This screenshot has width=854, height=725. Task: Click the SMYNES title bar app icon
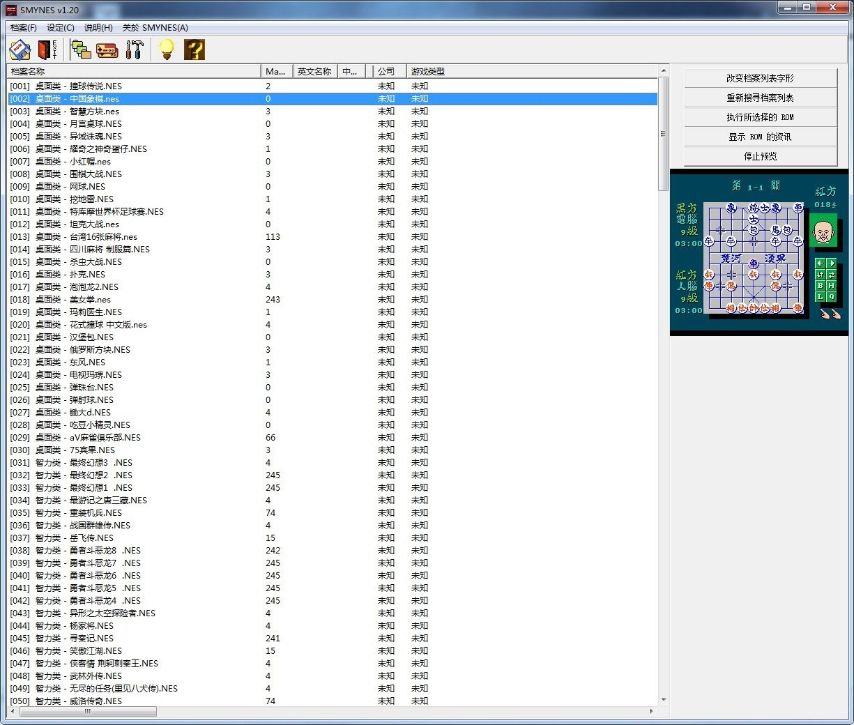point(11,9)
